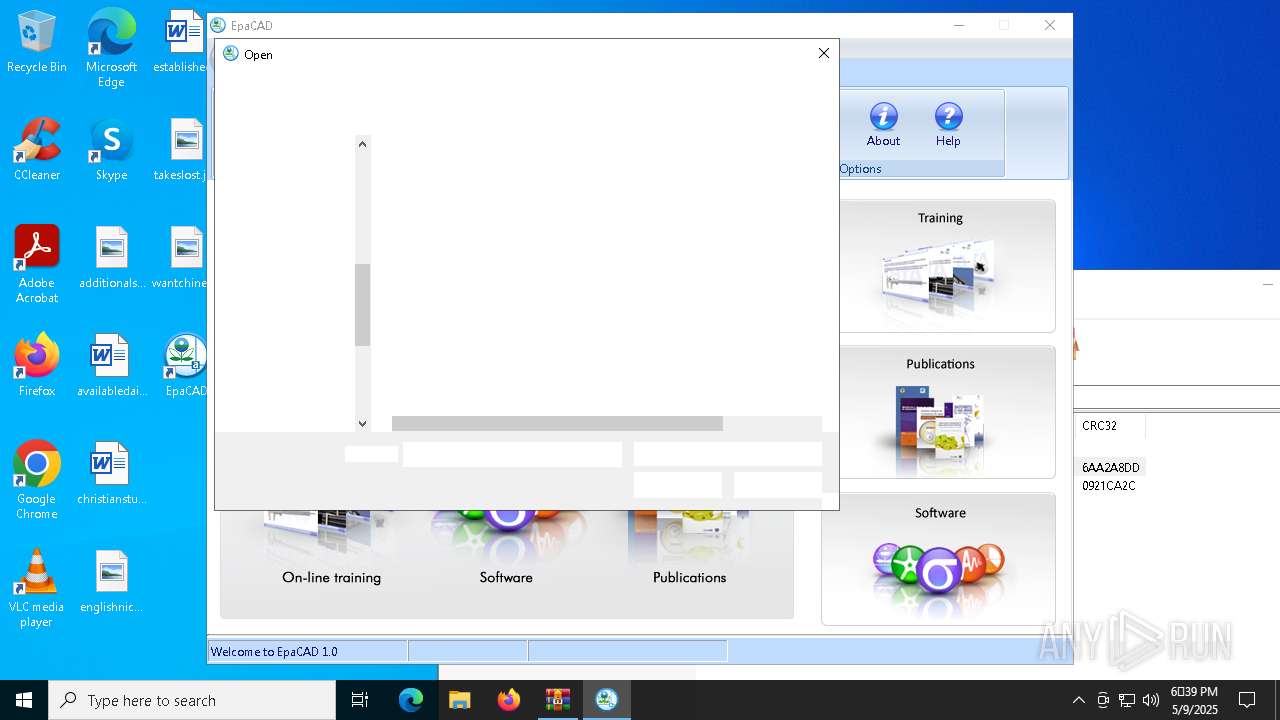Click the scroll down arrow in the Open dialog
Screen dimensions: 1280x720
363,423
